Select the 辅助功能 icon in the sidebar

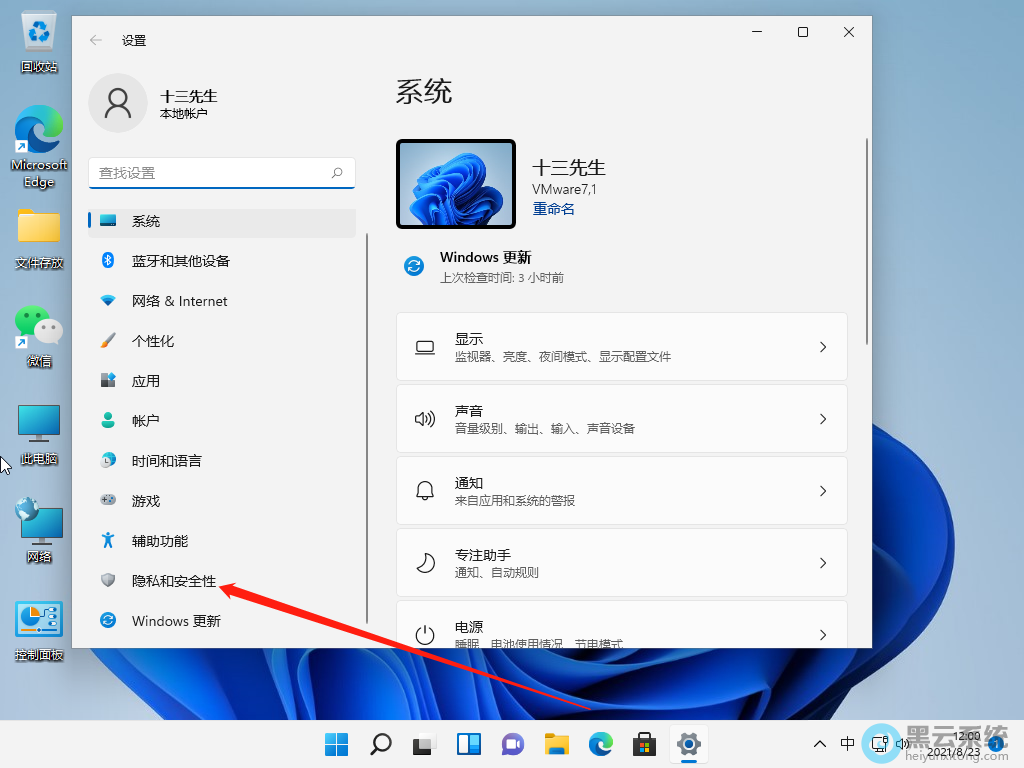(x=108, y=540)
